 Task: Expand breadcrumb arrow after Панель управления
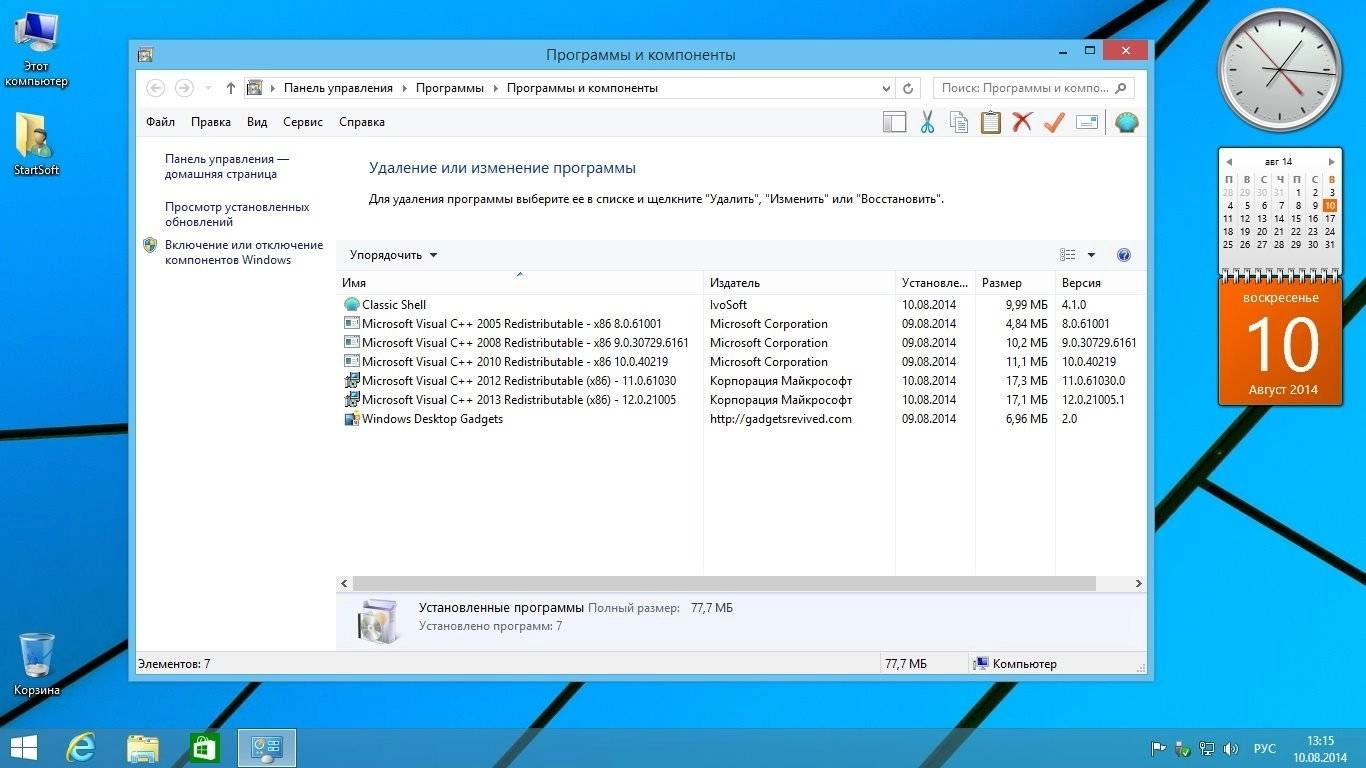click(x=405, y=88)
